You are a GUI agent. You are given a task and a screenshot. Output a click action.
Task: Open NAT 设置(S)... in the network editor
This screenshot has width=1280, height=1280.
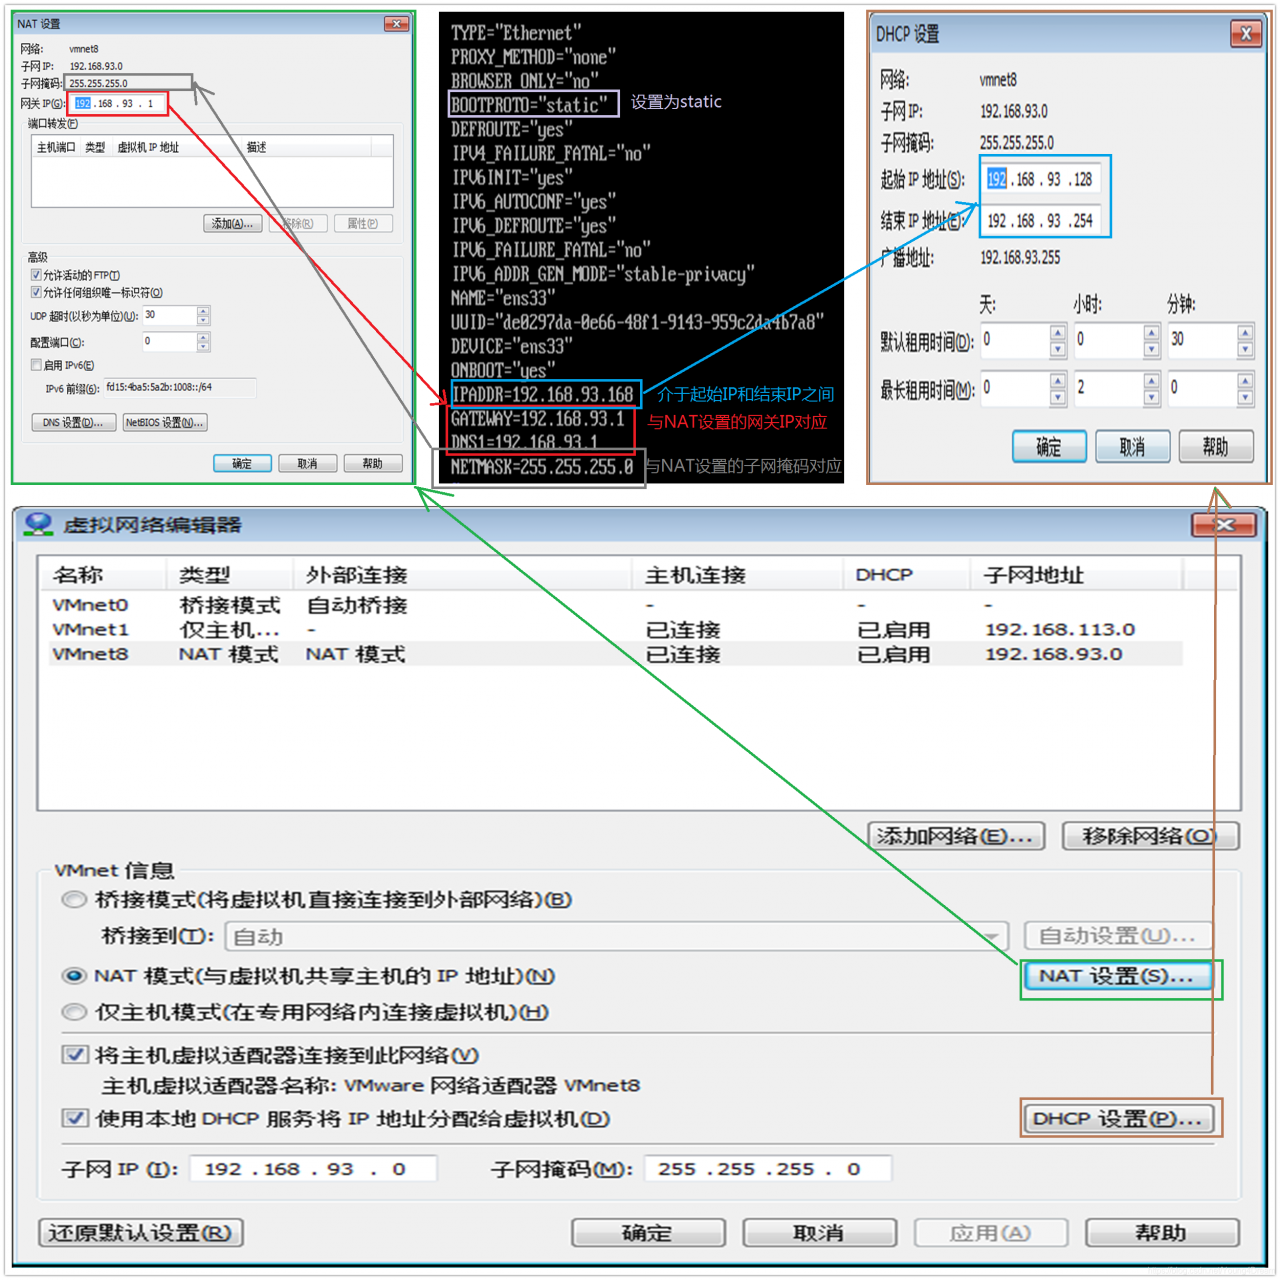tap(1117, 976)
